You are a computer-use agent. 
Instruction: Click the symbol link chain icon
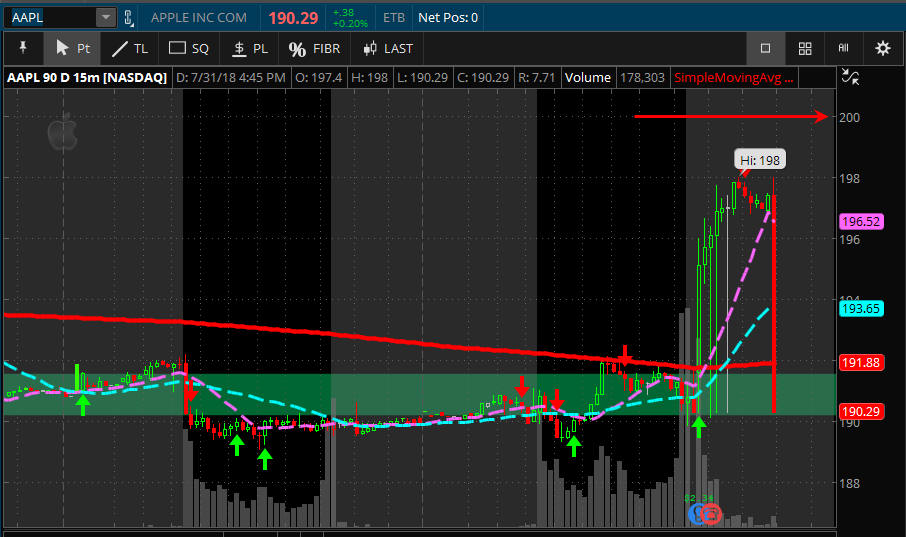click(x=128, y=18)
